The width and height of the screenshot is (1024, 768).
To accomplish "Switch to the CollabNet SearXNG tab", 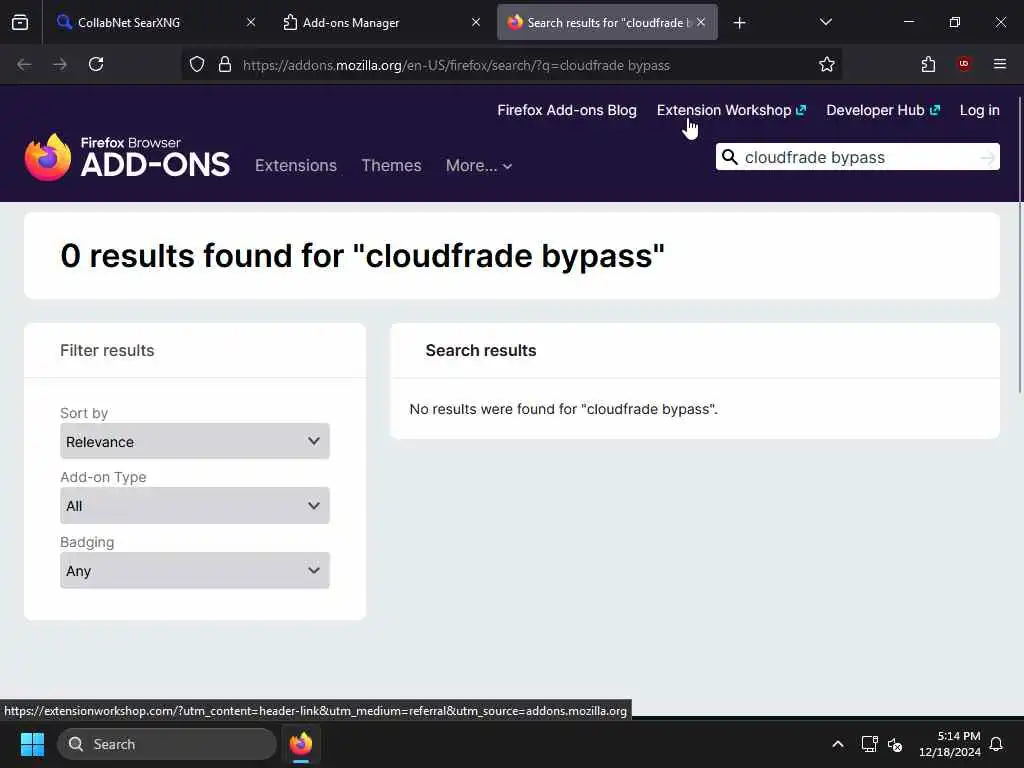I will tap(155, 22).
